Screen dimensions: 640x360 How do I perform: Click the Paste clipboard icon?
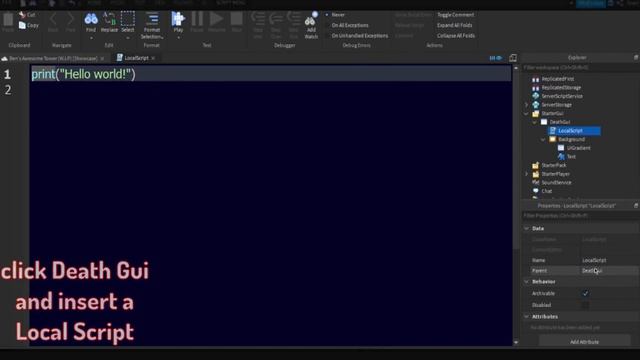(x=8, y=20)
